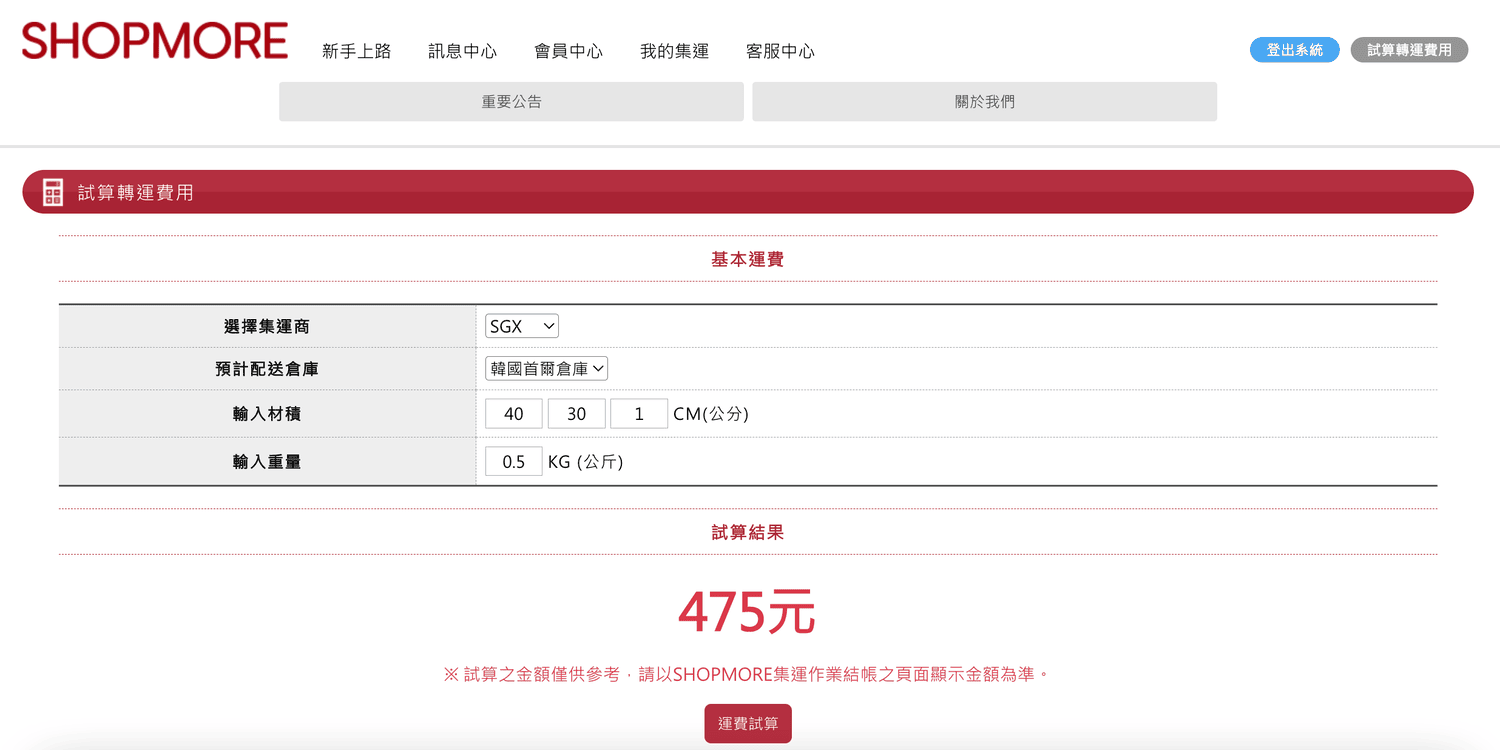Click the 預計配送倉庫 label
Screen dimensions: 1500x750
tap(267, 369)
